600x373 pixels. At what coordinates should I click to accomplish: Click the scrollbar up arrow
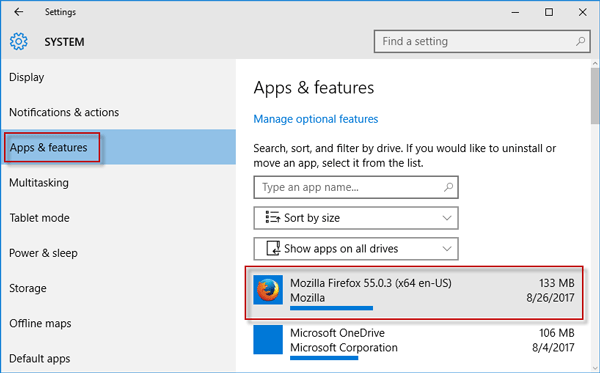(595, 64)
